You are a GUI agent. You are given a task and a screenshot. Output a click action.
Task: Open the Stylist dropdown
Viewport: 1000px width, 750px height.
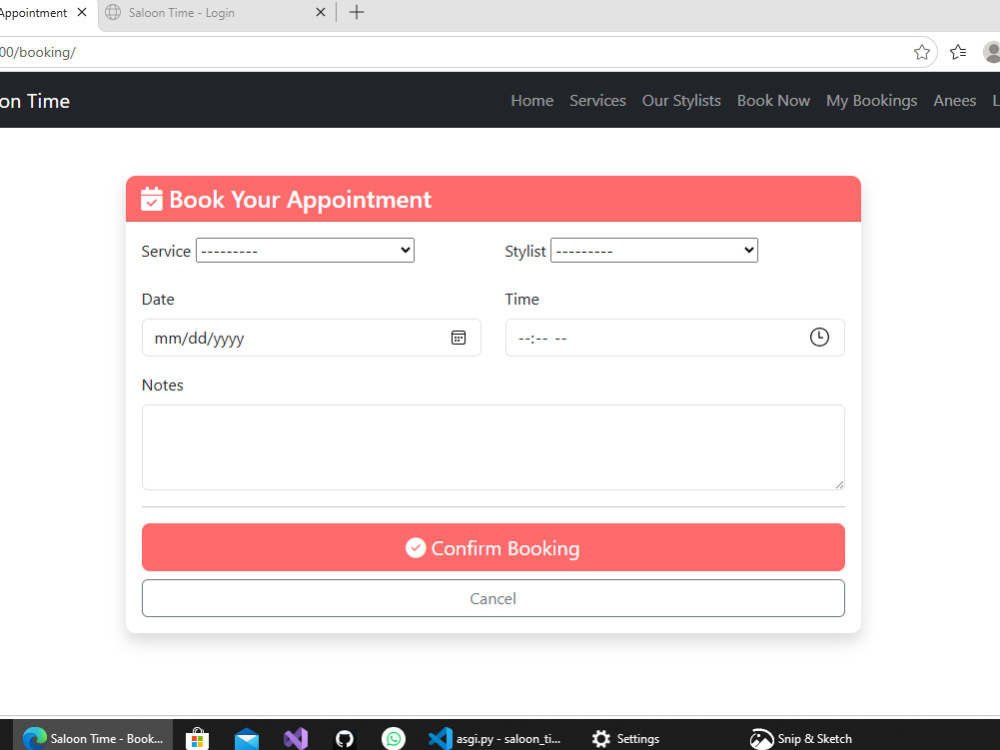654,250
